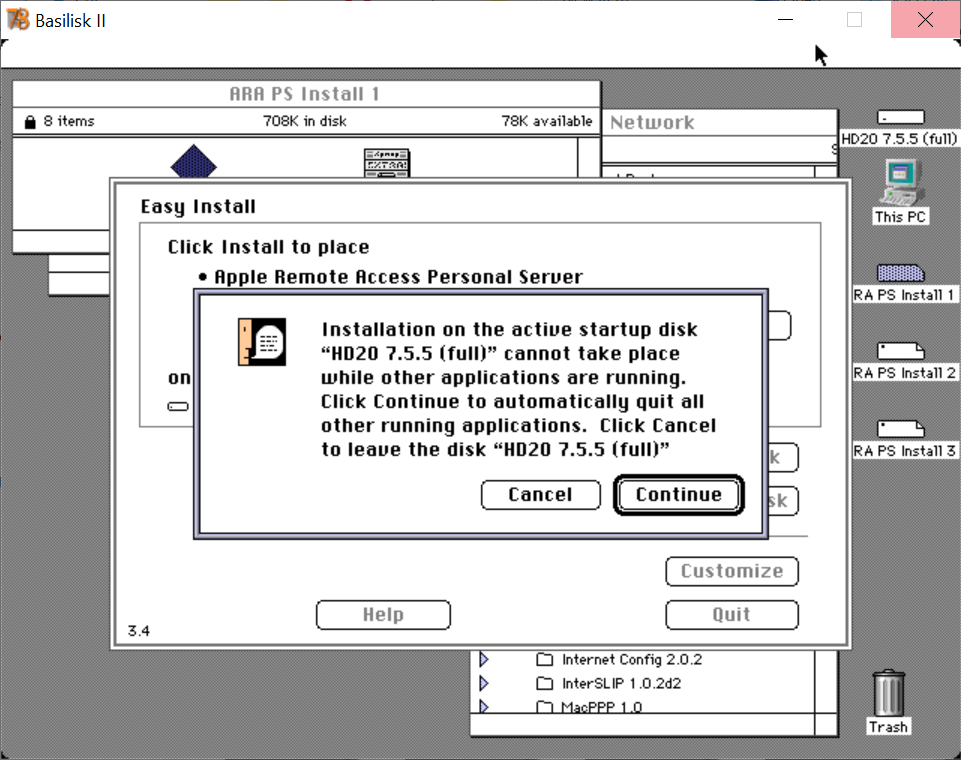The width and height of the screenshot is (961, 760).
Task: Click the ARA PS Install 1 window title bar
Action: tap(306, 94)
